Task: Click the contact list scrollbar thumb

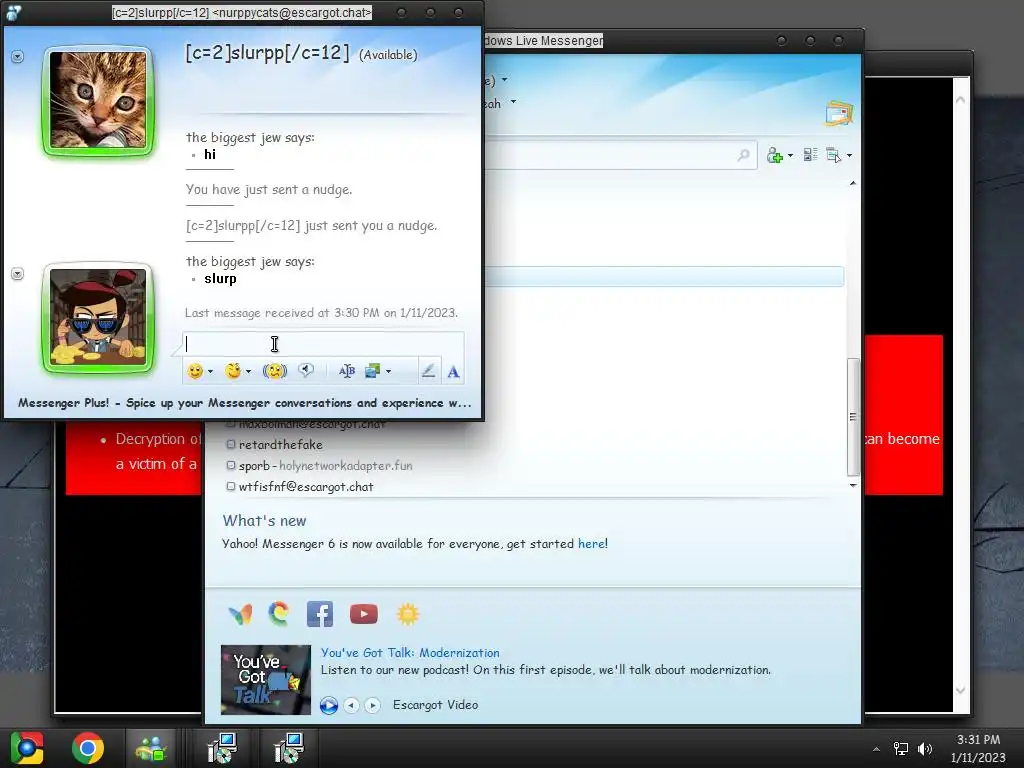Action: [852, 417]
